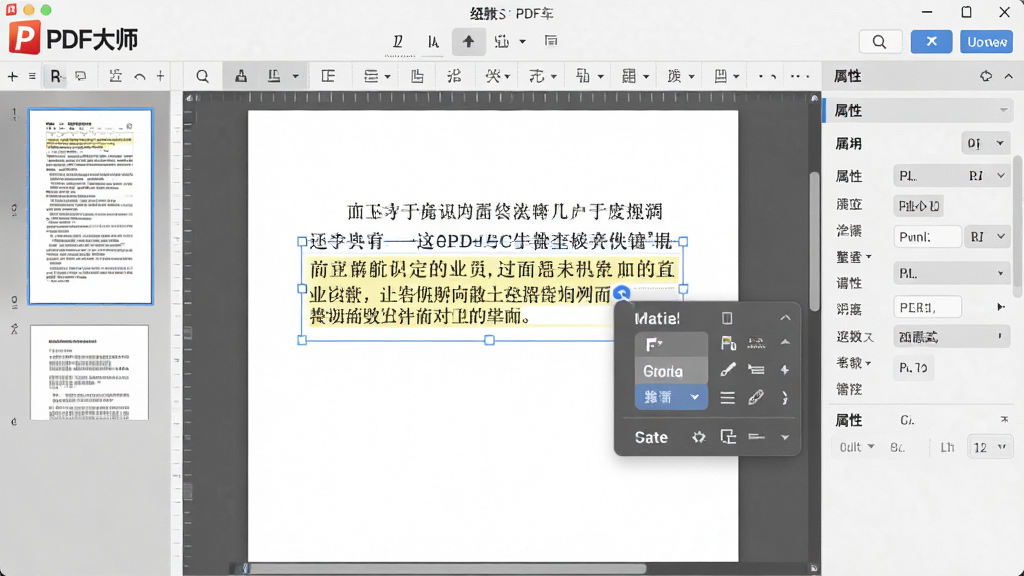Click the stamp tool icon
This screenshot has width=1024, height=576.
pos(241,76)
